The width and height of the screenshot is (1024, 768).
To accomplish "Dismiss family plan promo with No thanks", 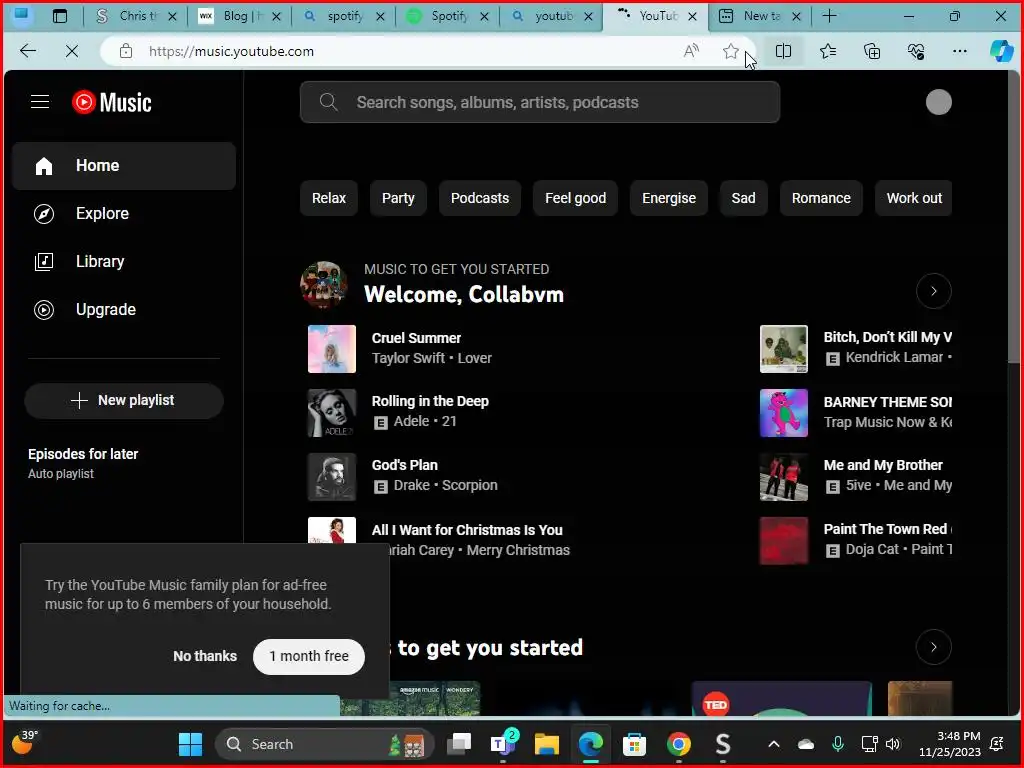I will [x=205, y=656].
